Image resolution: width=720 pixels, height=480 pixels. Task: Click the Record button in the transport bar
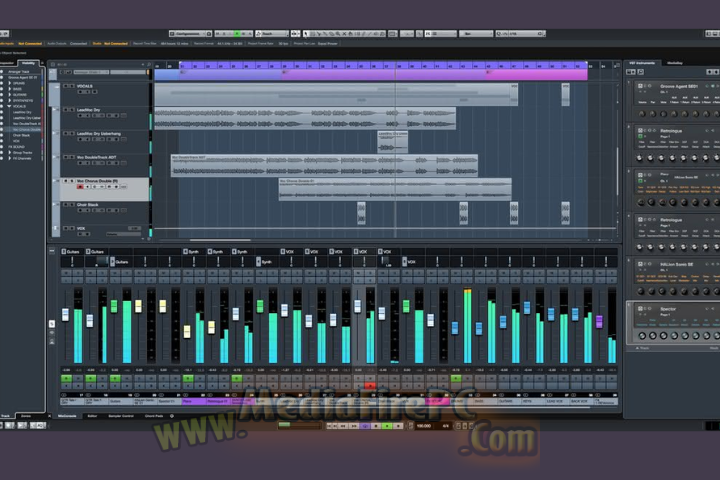[x=398, y=426]
